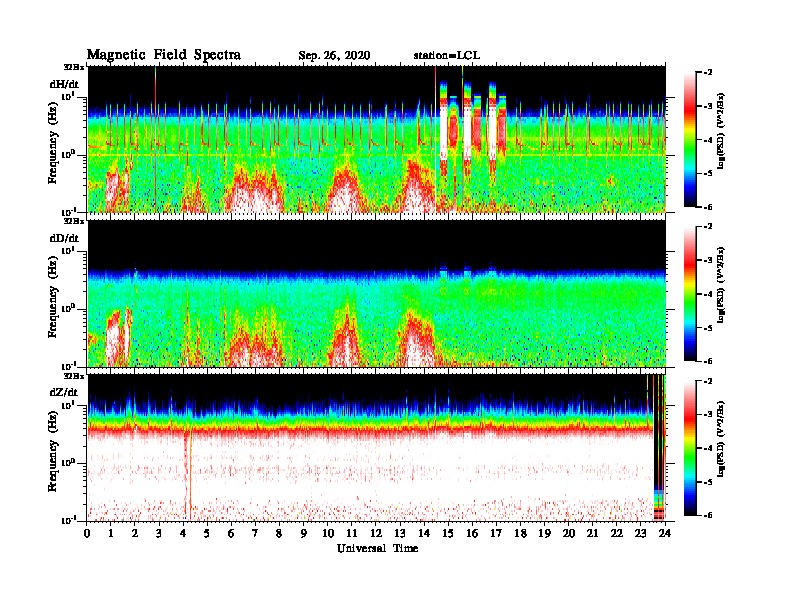Click the -2 tick on the dZ/dt color bar

point(708,381)
